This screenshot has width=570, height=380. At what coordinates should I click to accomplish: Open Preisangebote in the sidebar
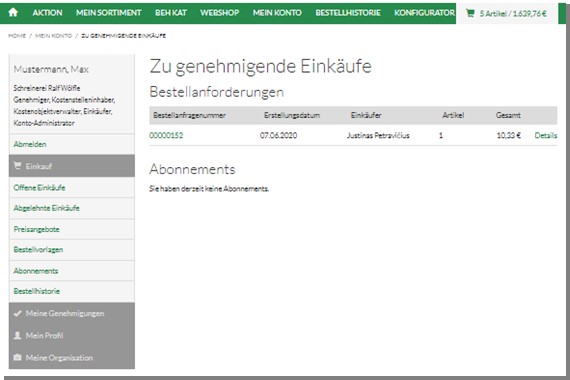tap(36, 229)
